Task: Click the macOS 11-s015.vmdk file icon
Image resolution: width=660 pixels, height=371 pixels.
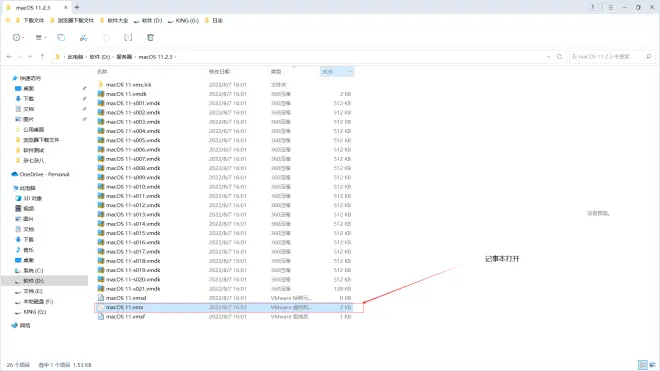Action: tap(101, 233)
